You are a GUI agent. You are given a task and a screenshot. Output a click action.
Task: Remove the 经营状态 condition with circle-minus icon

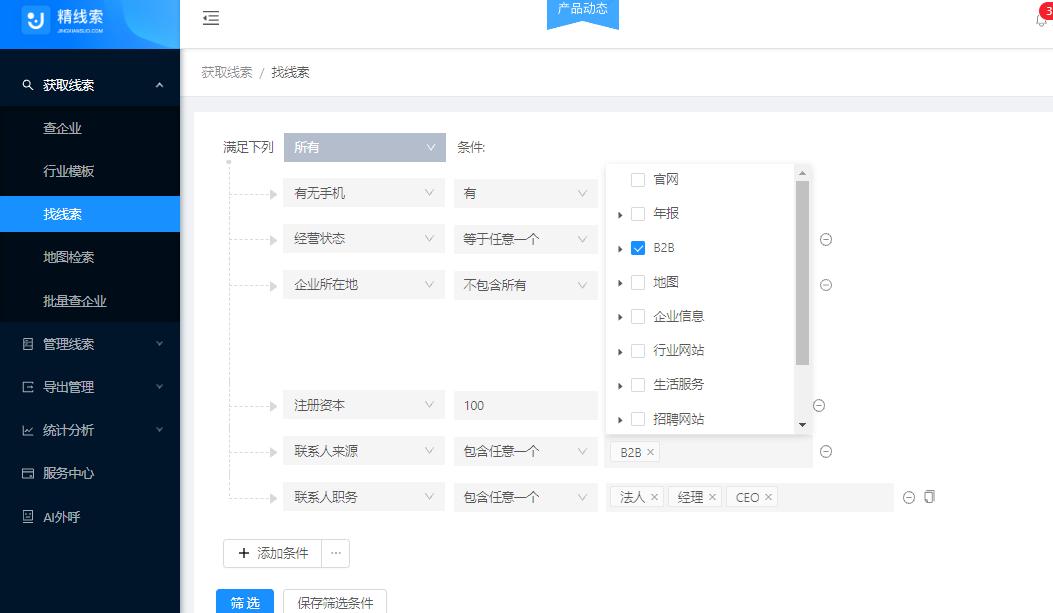[825, 238]
